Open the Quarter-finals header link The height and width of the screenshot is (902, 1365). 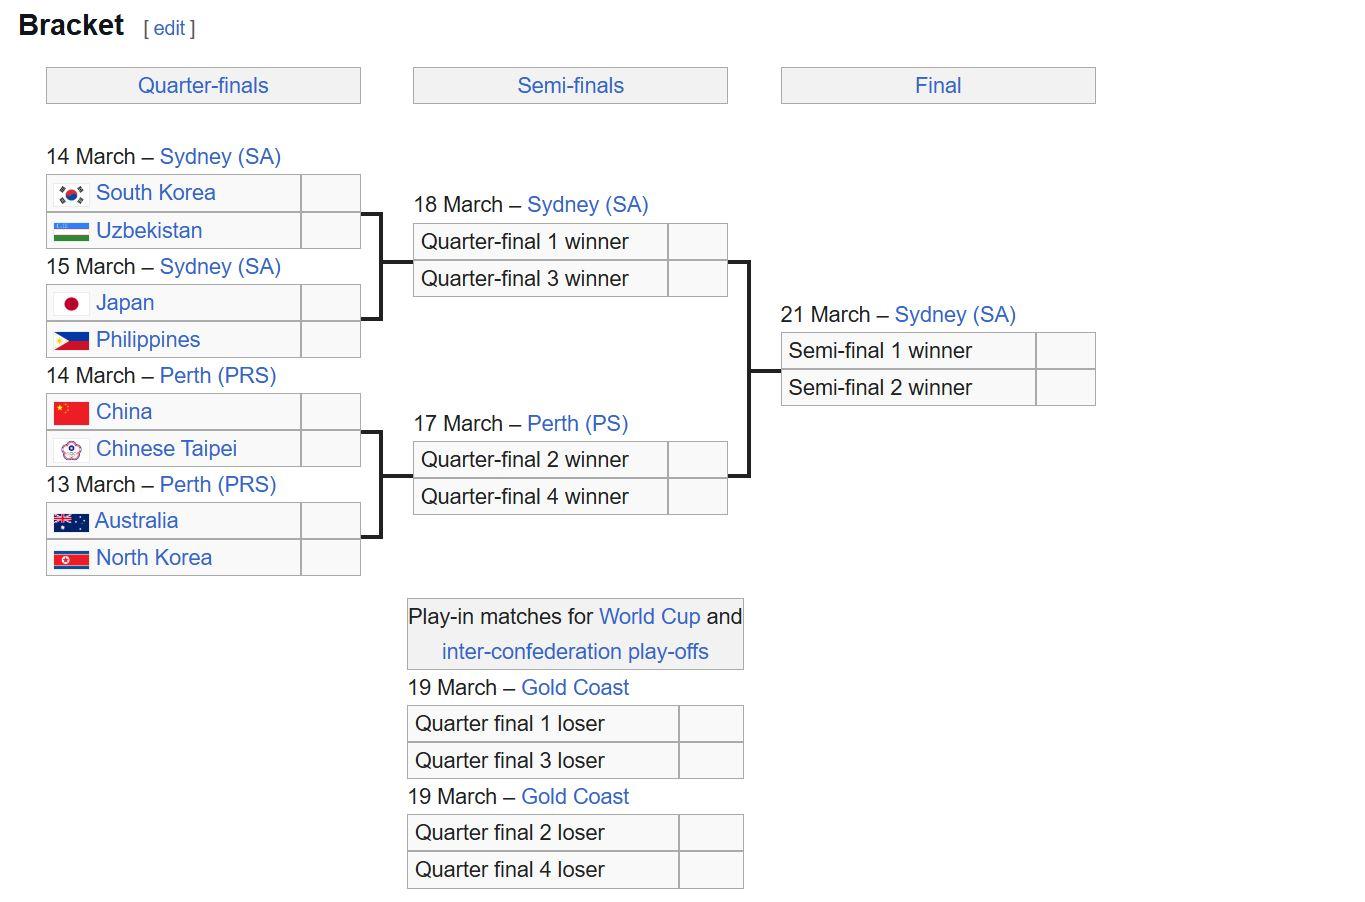coord(203,86)
